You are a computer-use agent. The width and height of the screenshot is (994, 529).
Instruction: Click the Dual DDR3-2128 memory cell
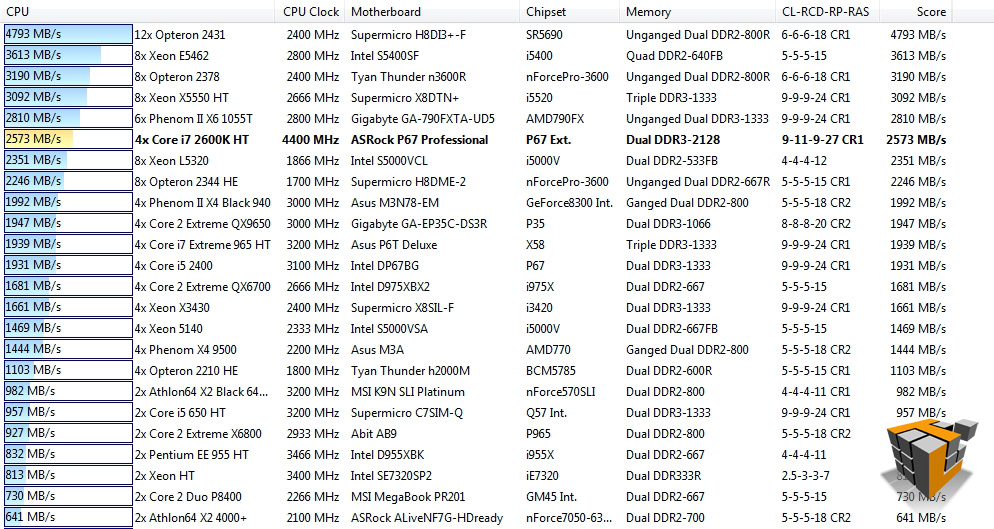coord(673,140)
